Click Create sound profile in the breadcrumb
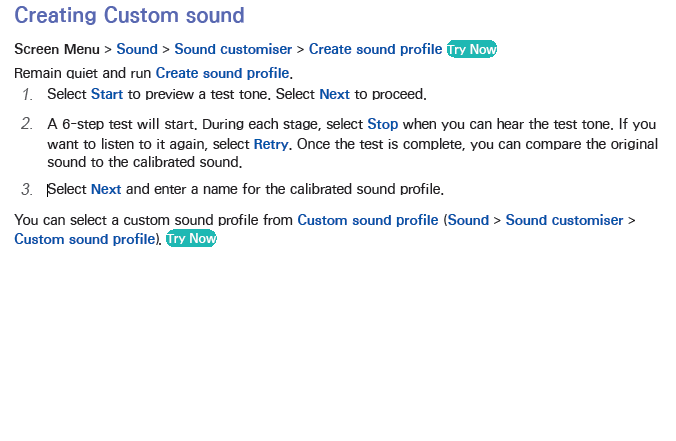Viewport: 676px width, 441px height. (x=376, y=49)
